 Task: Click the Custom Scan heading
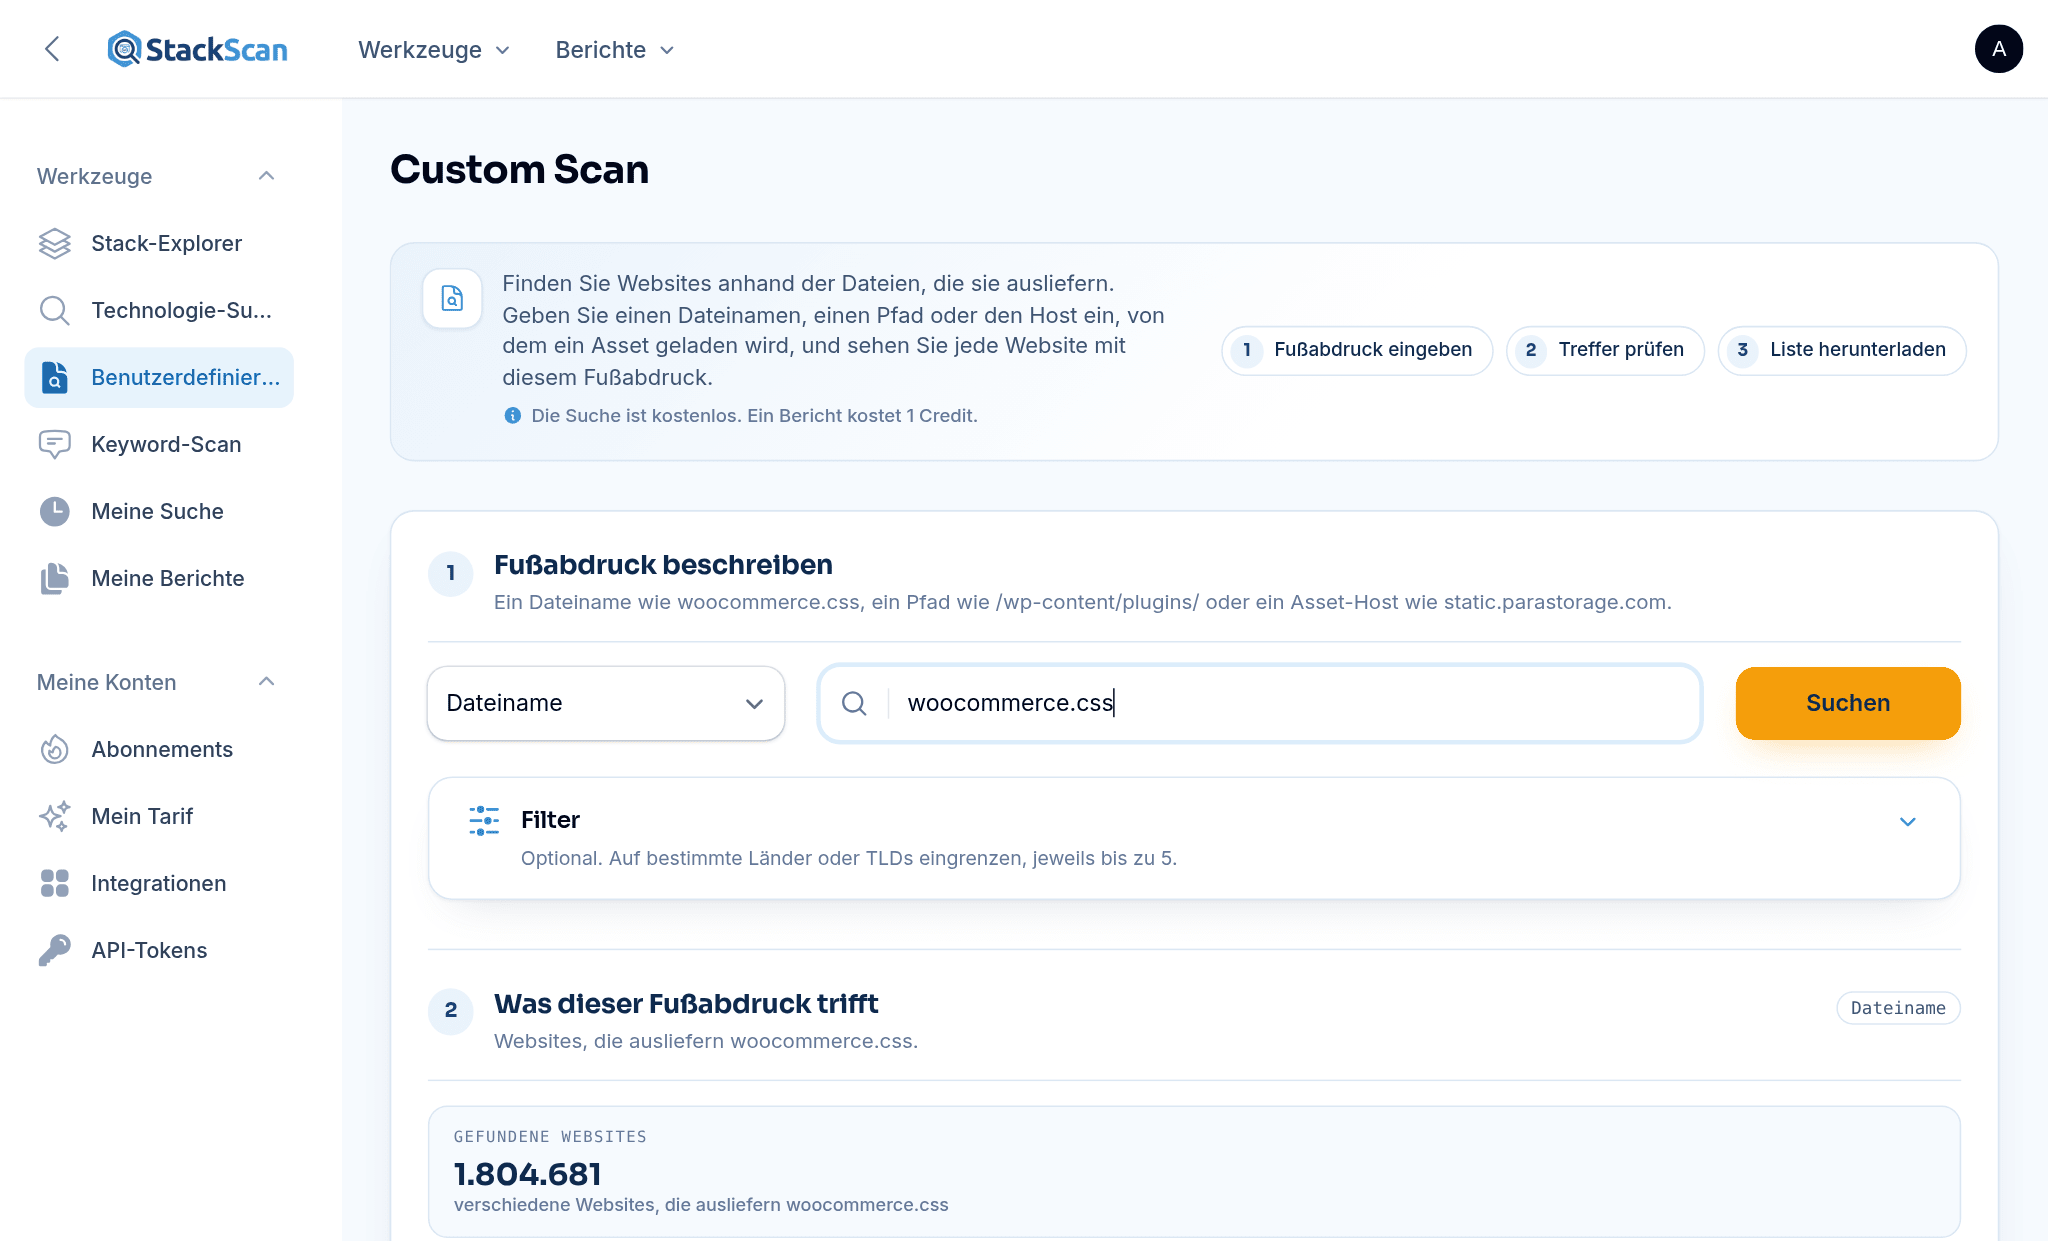pos(519,169)
